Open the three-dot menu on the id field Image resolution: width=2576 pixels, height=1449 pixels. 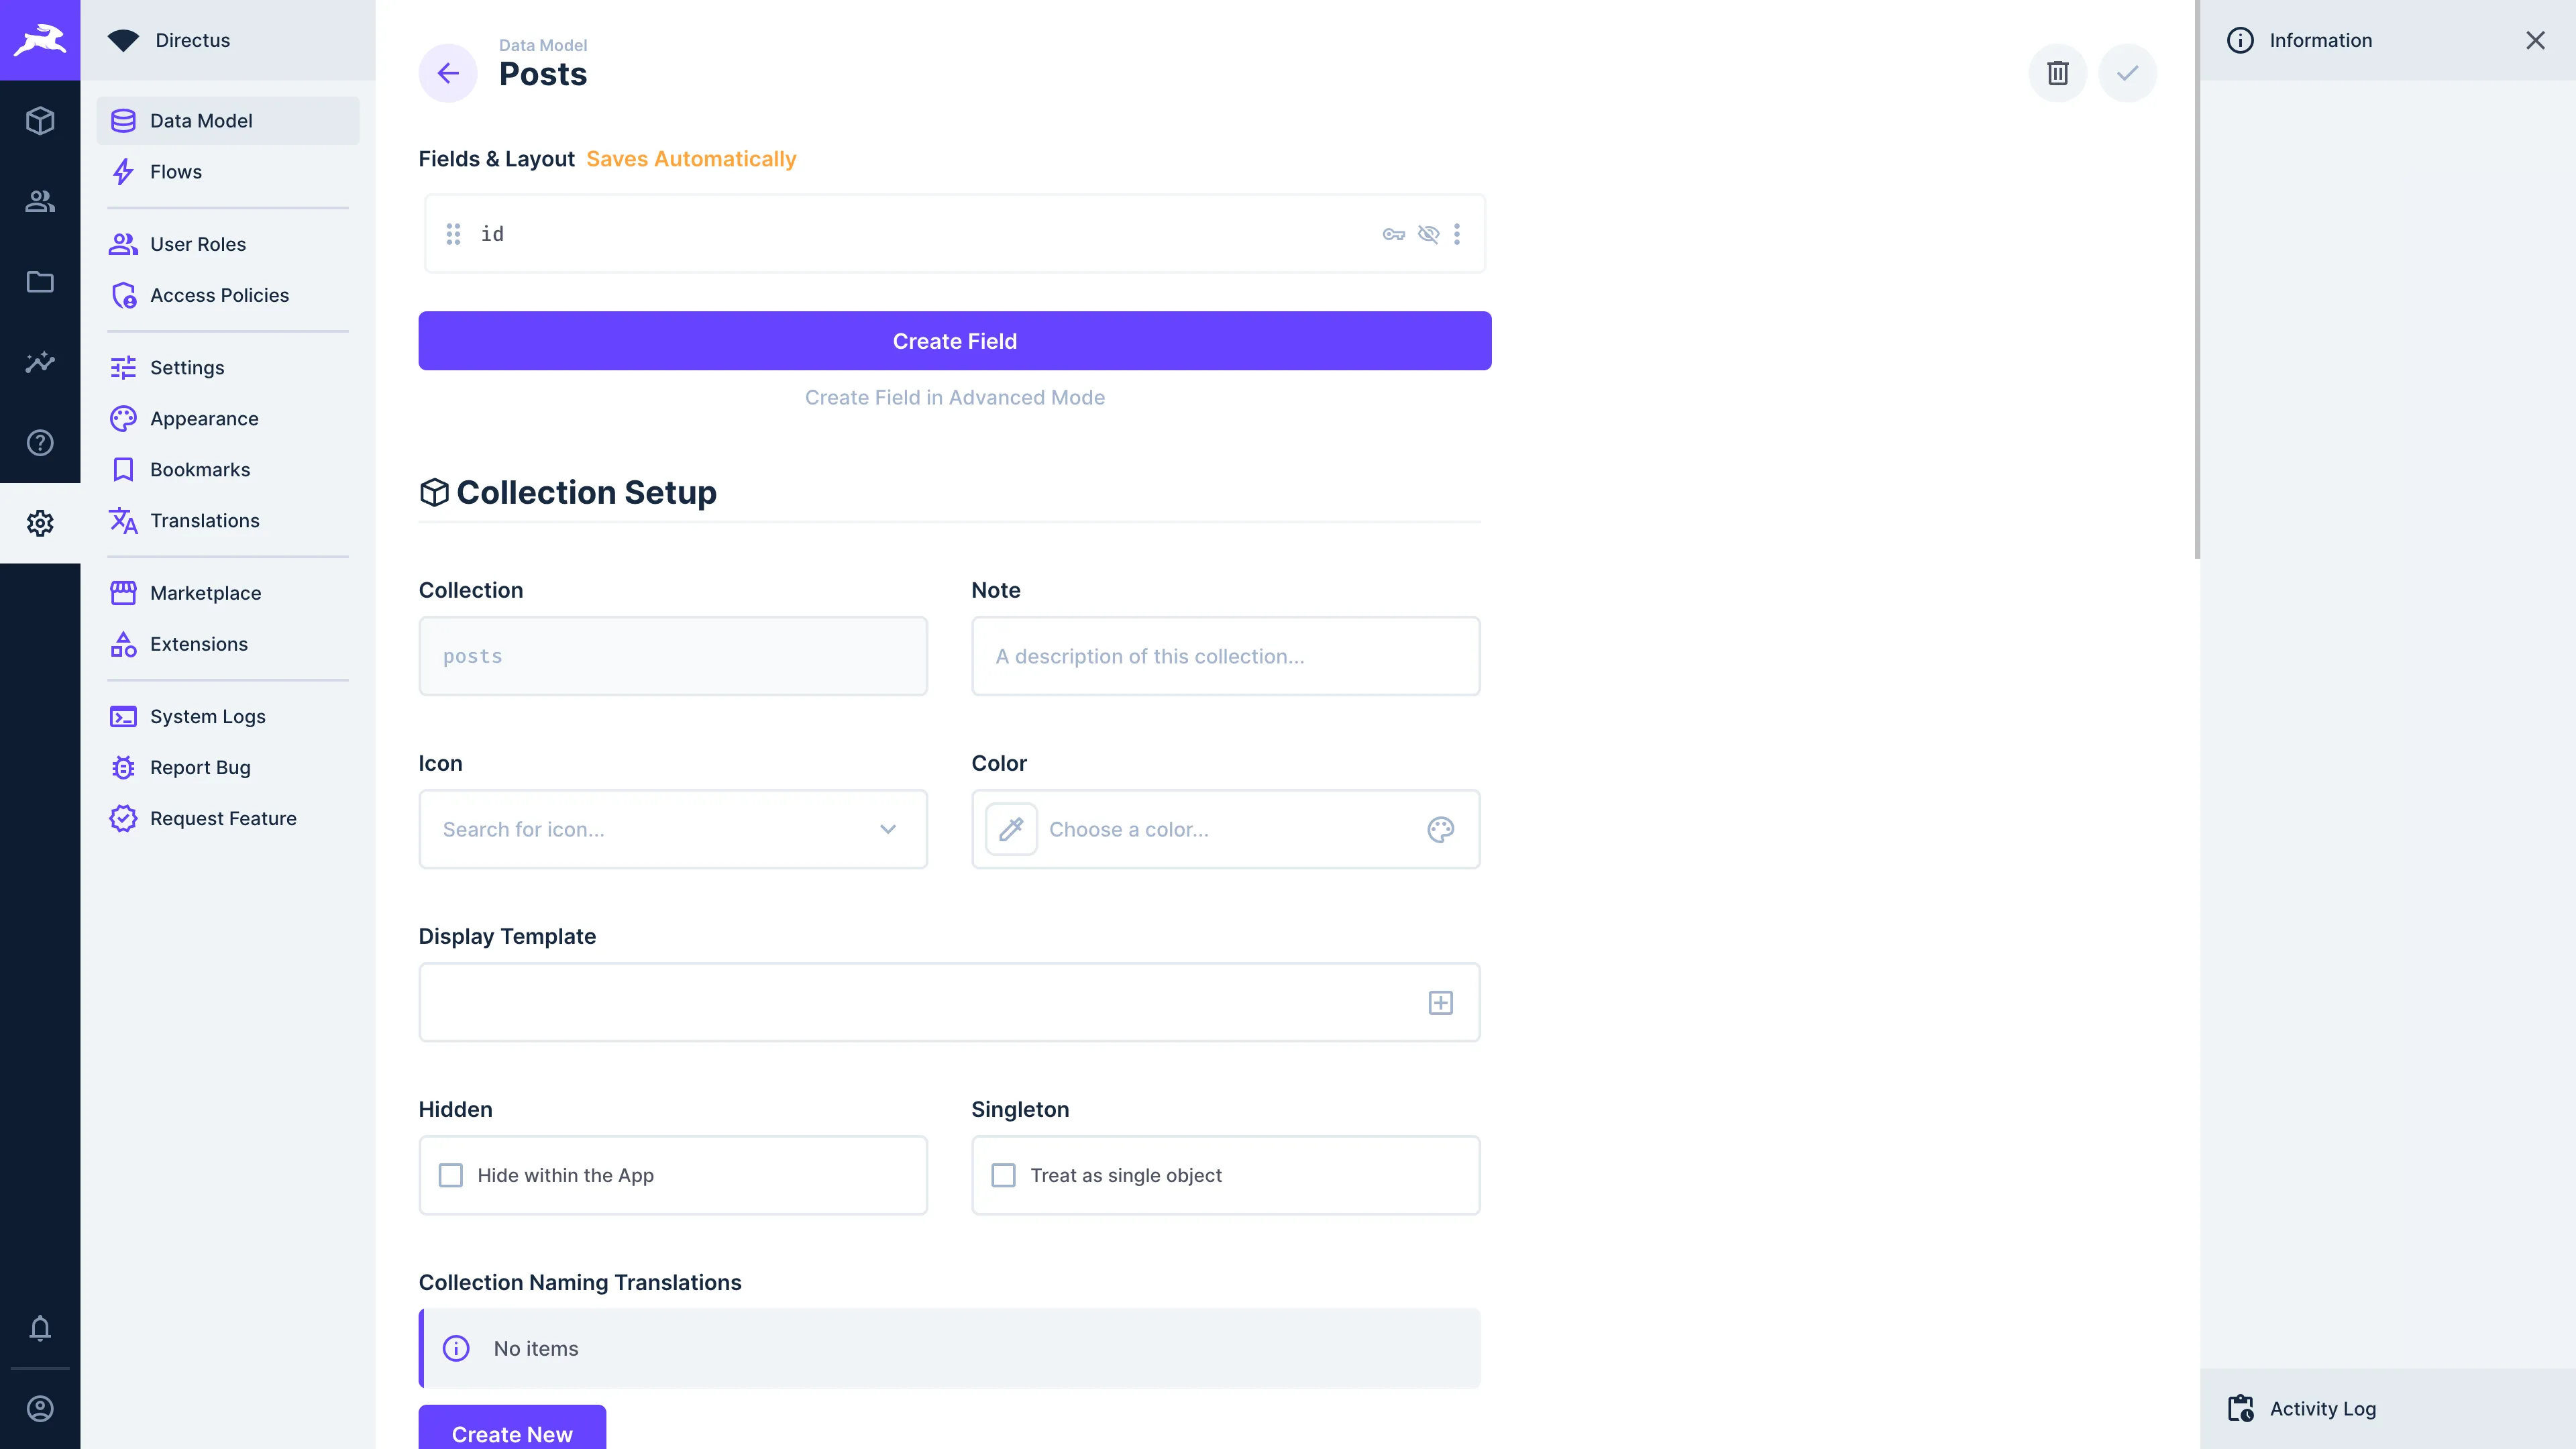click(x=1457, y=233)
